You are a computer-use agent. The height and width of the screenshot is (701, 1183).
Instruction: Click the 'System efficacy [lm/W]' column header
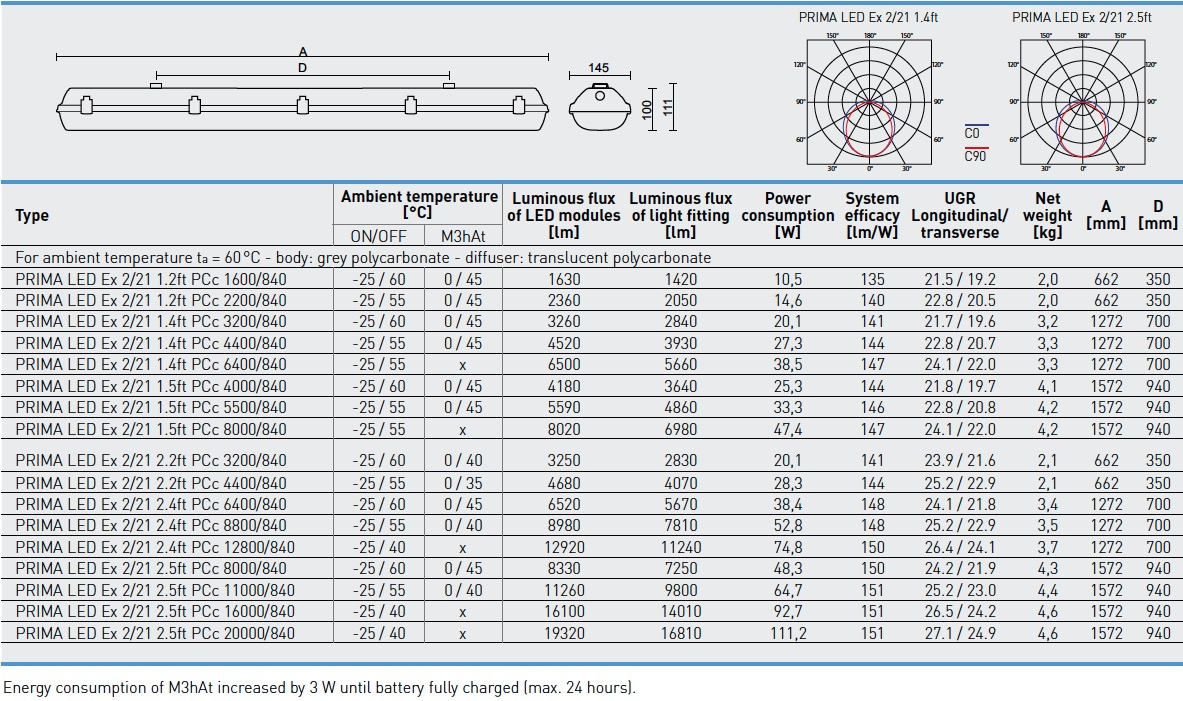coord(871,215)
